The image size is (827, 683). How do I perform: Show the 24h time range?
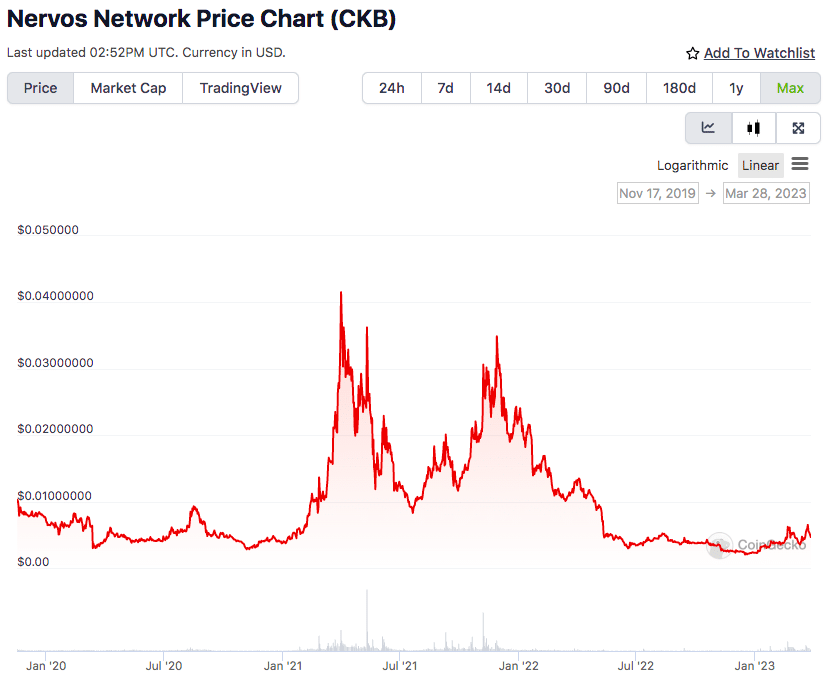point(392,88)
